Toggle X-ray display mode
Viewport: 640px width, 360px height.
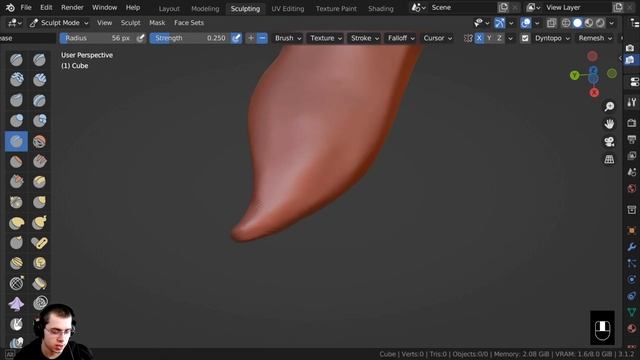[551, 23]
